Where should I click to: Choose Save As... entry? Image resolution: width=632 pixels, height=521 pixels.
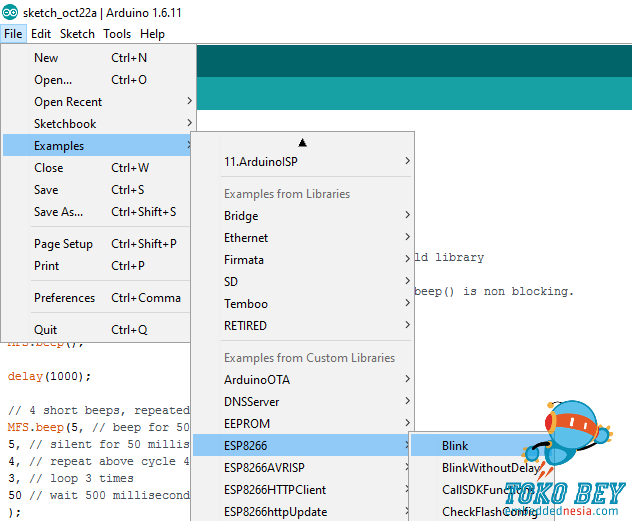pos(97,212)
